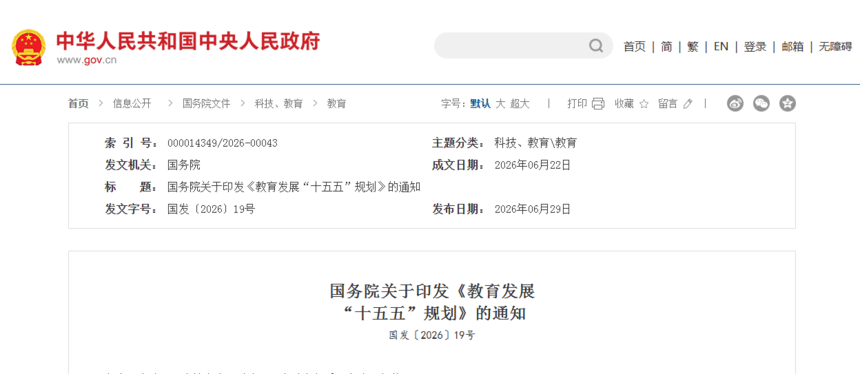Image resolution: width=860 pixels, height=374 pixels.
Task: Go to breadcrumb 信息公开
Action: pos(132,104)
